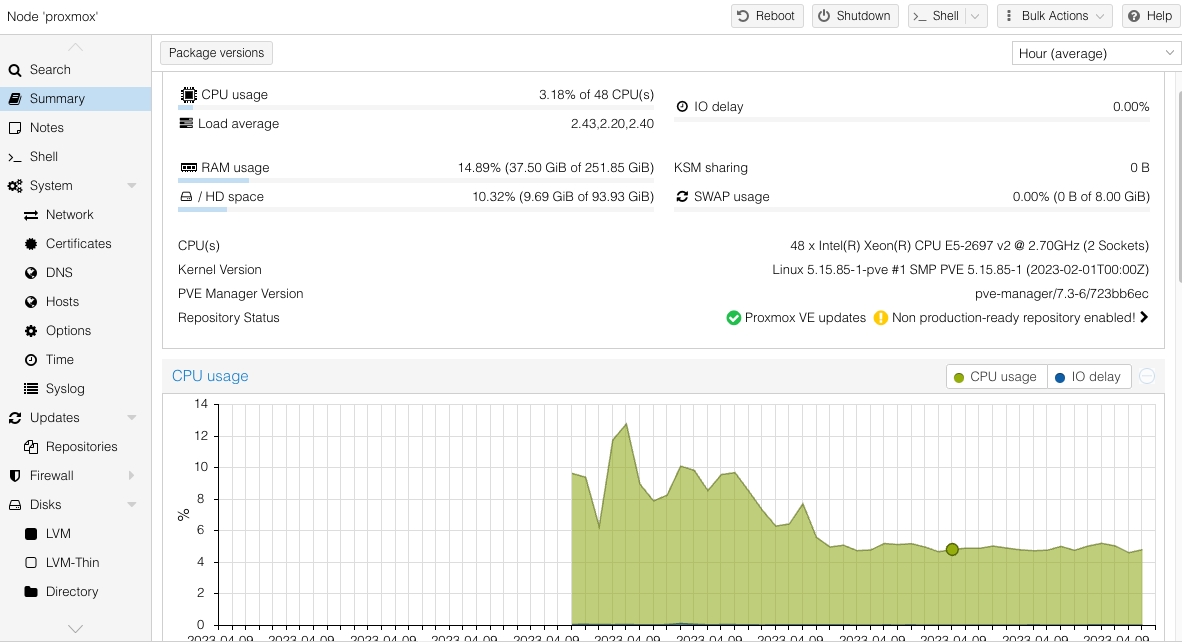1182x642 pixels.
Task: Open the Bulk Actions dropdown
Action: click(1055, 16)
